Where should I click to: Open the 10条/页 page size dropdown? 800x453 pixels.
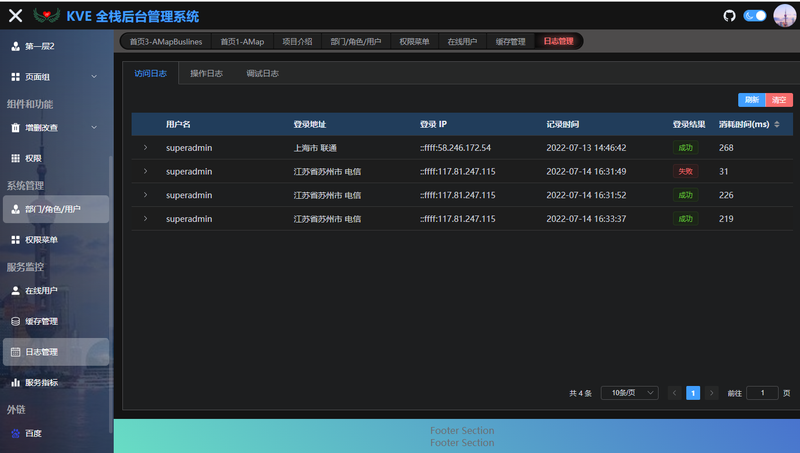[x=630, y=393]
